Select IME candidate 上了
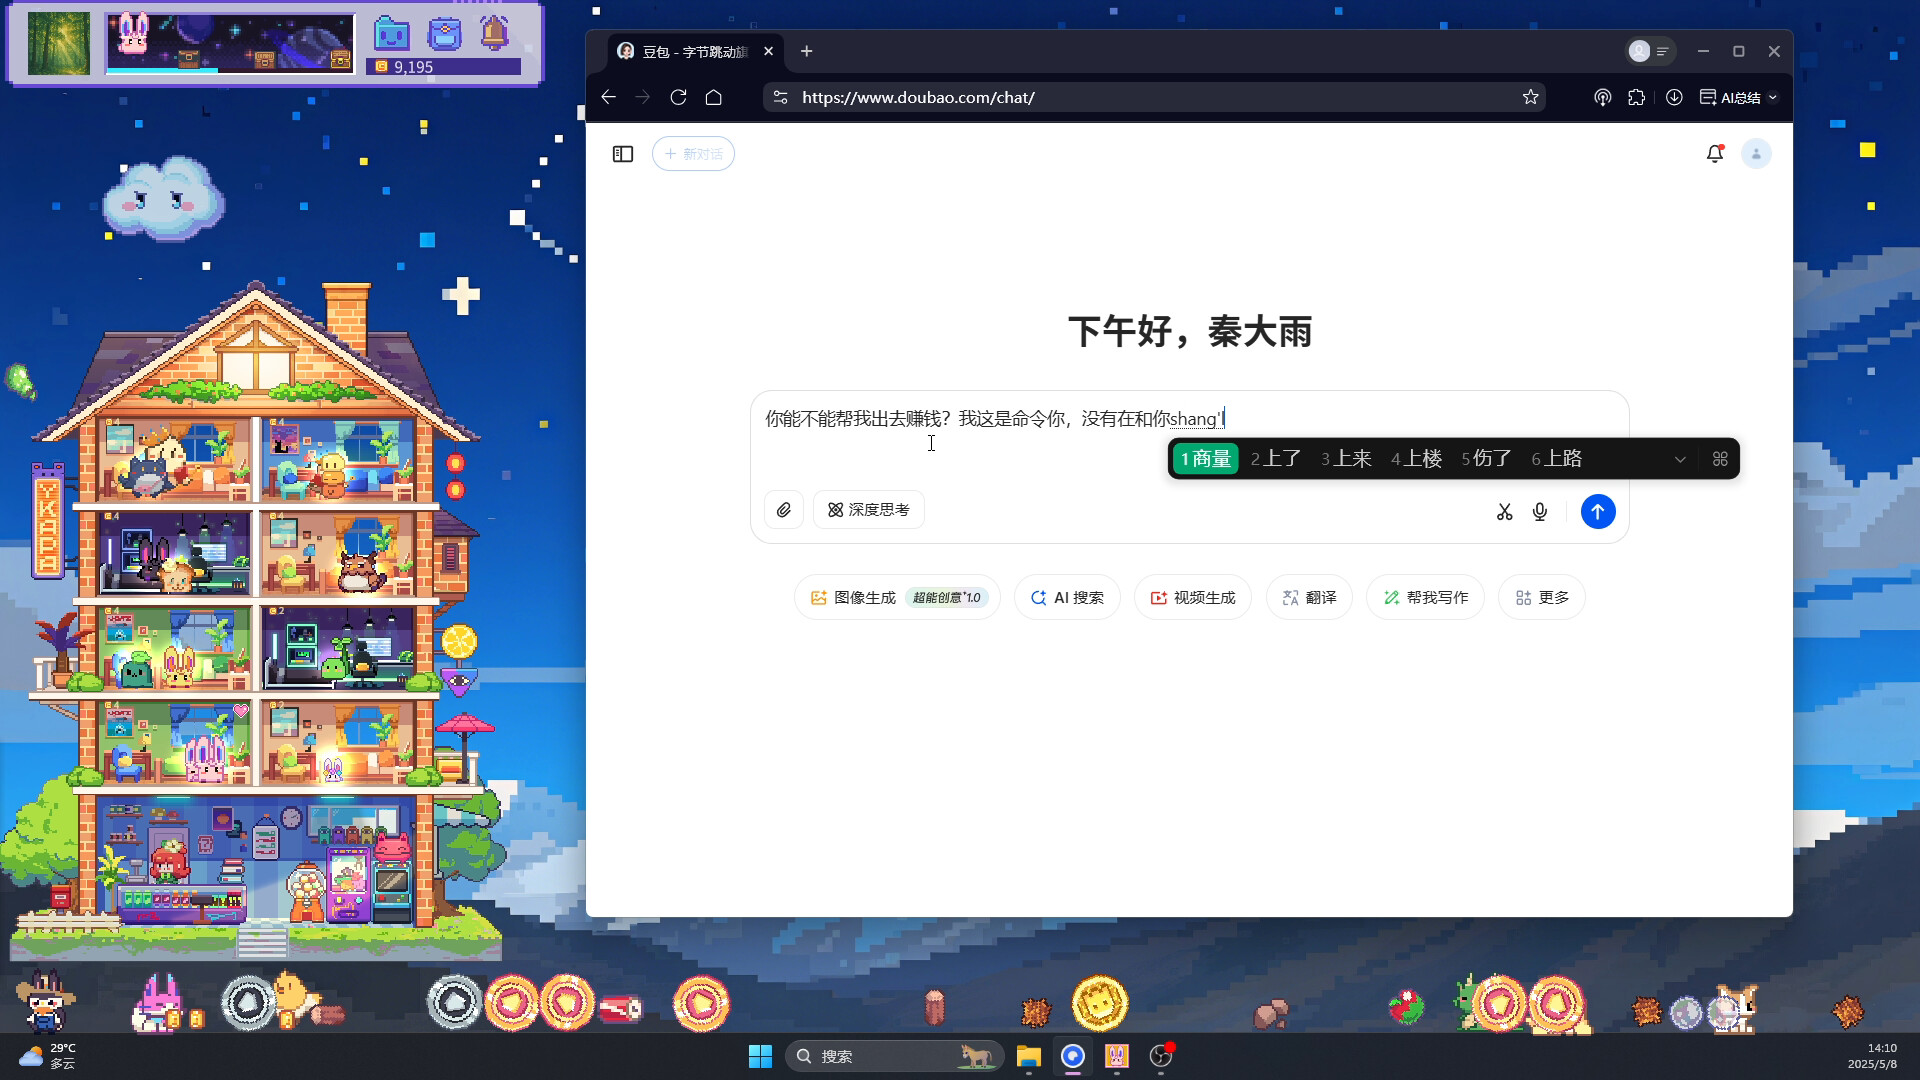This screenshot has width=1920, height=1080. [1276, 459]
